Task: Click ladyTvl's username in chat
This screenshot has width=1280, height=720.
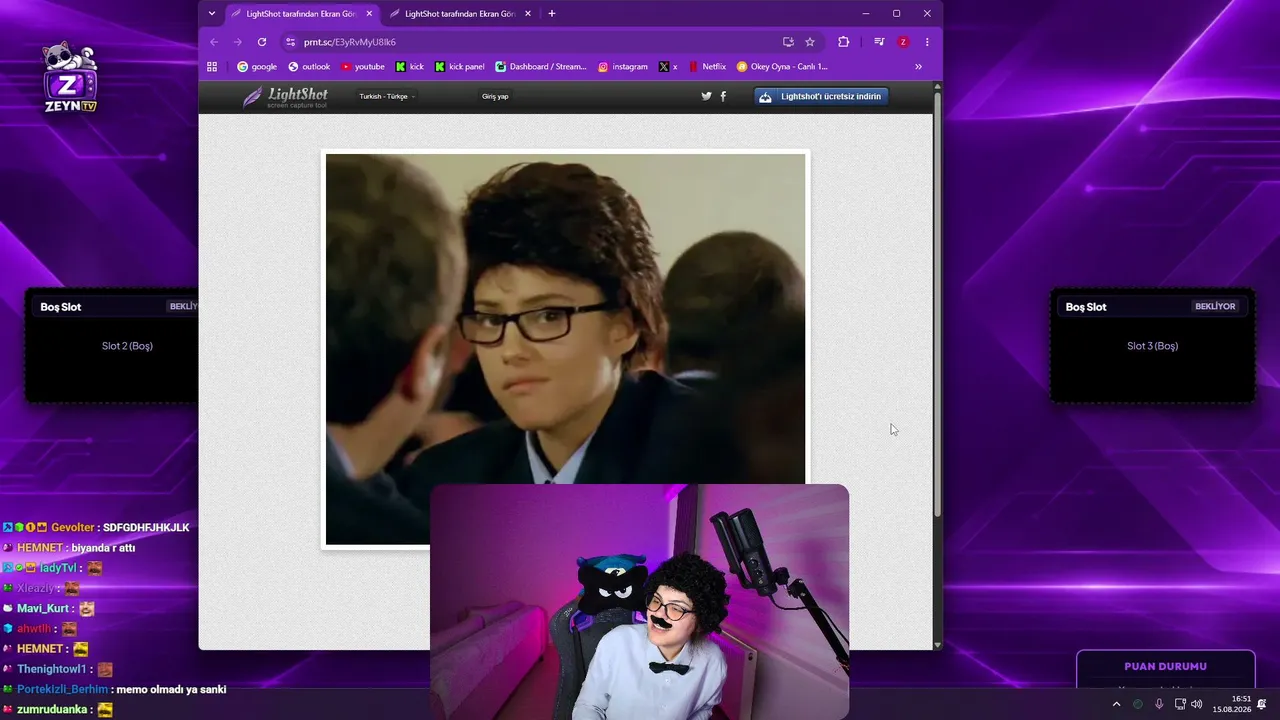Action: pyautogui.click(x=58, y=568)
